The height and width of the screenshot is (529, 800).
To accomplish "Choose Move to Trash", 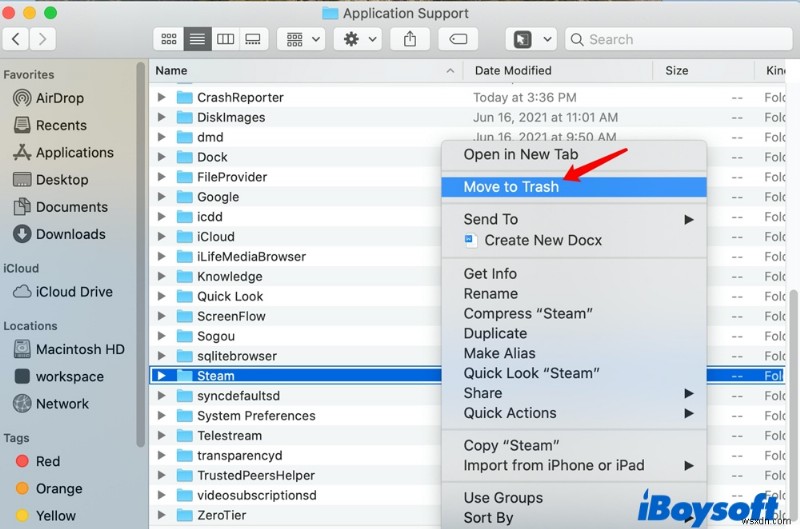I will coord(574,187).
